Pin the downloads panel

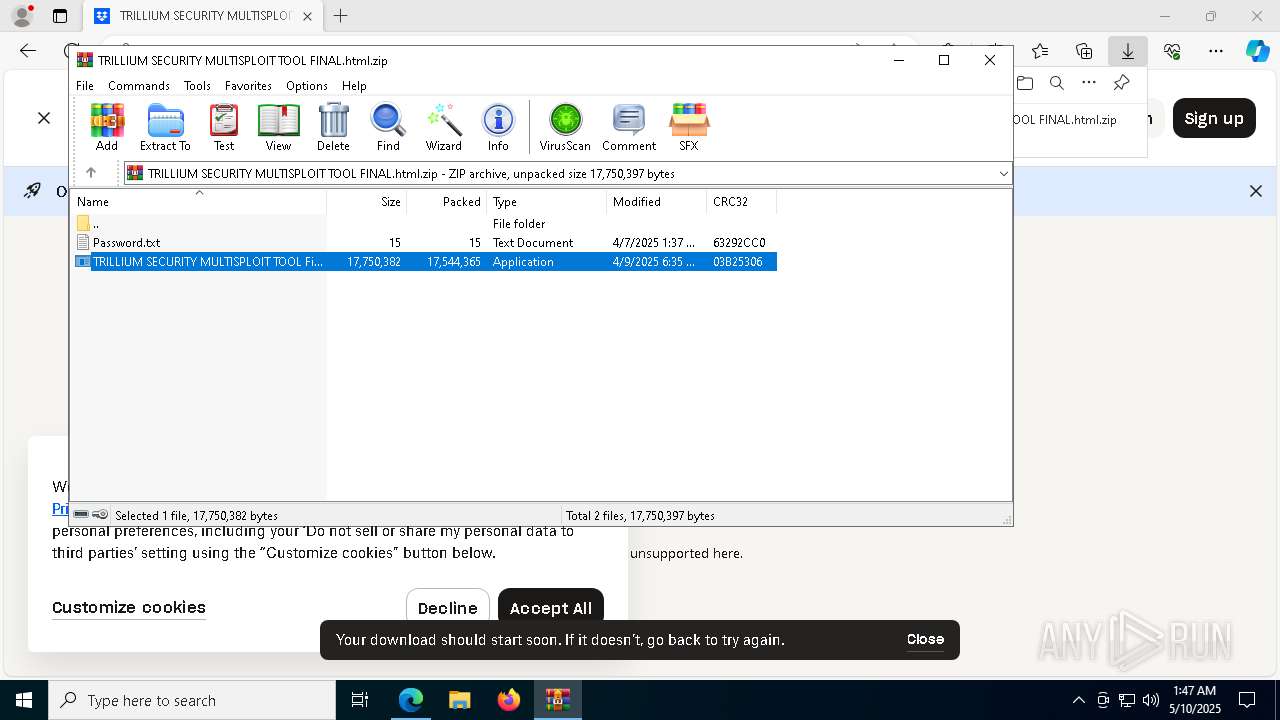(x=1122, y=83)
